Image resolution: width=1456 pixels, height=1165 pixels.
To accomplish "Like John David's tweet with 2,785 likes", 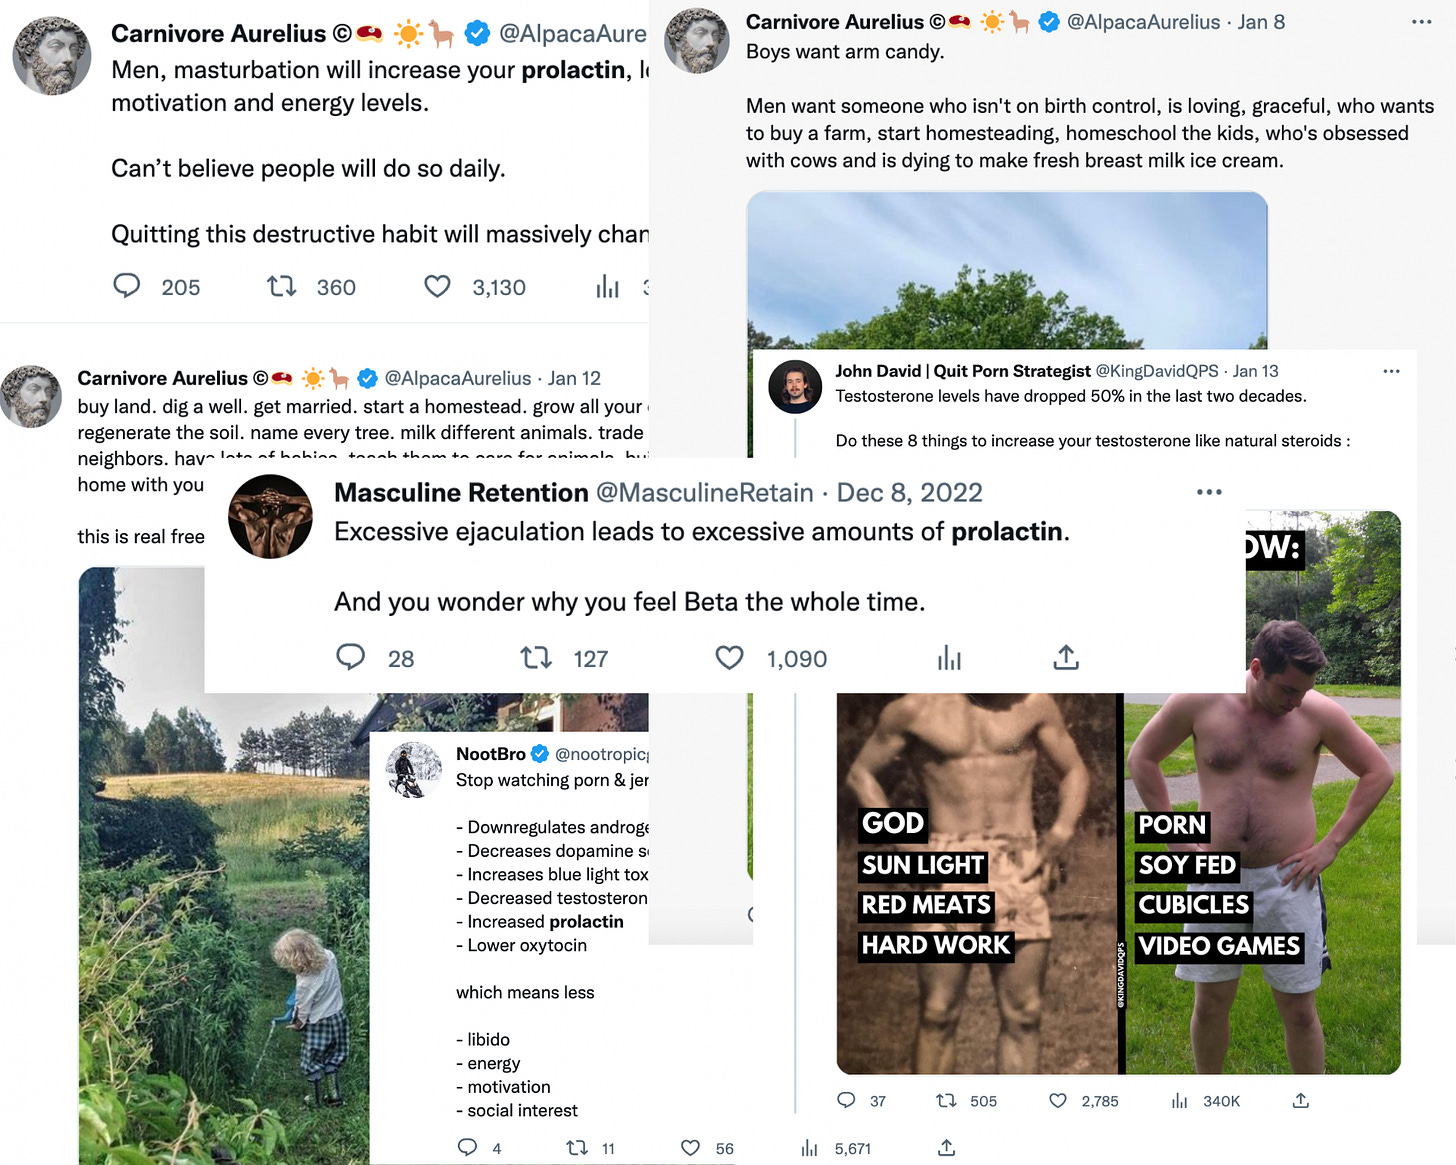I will click(x=1057, y=1100).
